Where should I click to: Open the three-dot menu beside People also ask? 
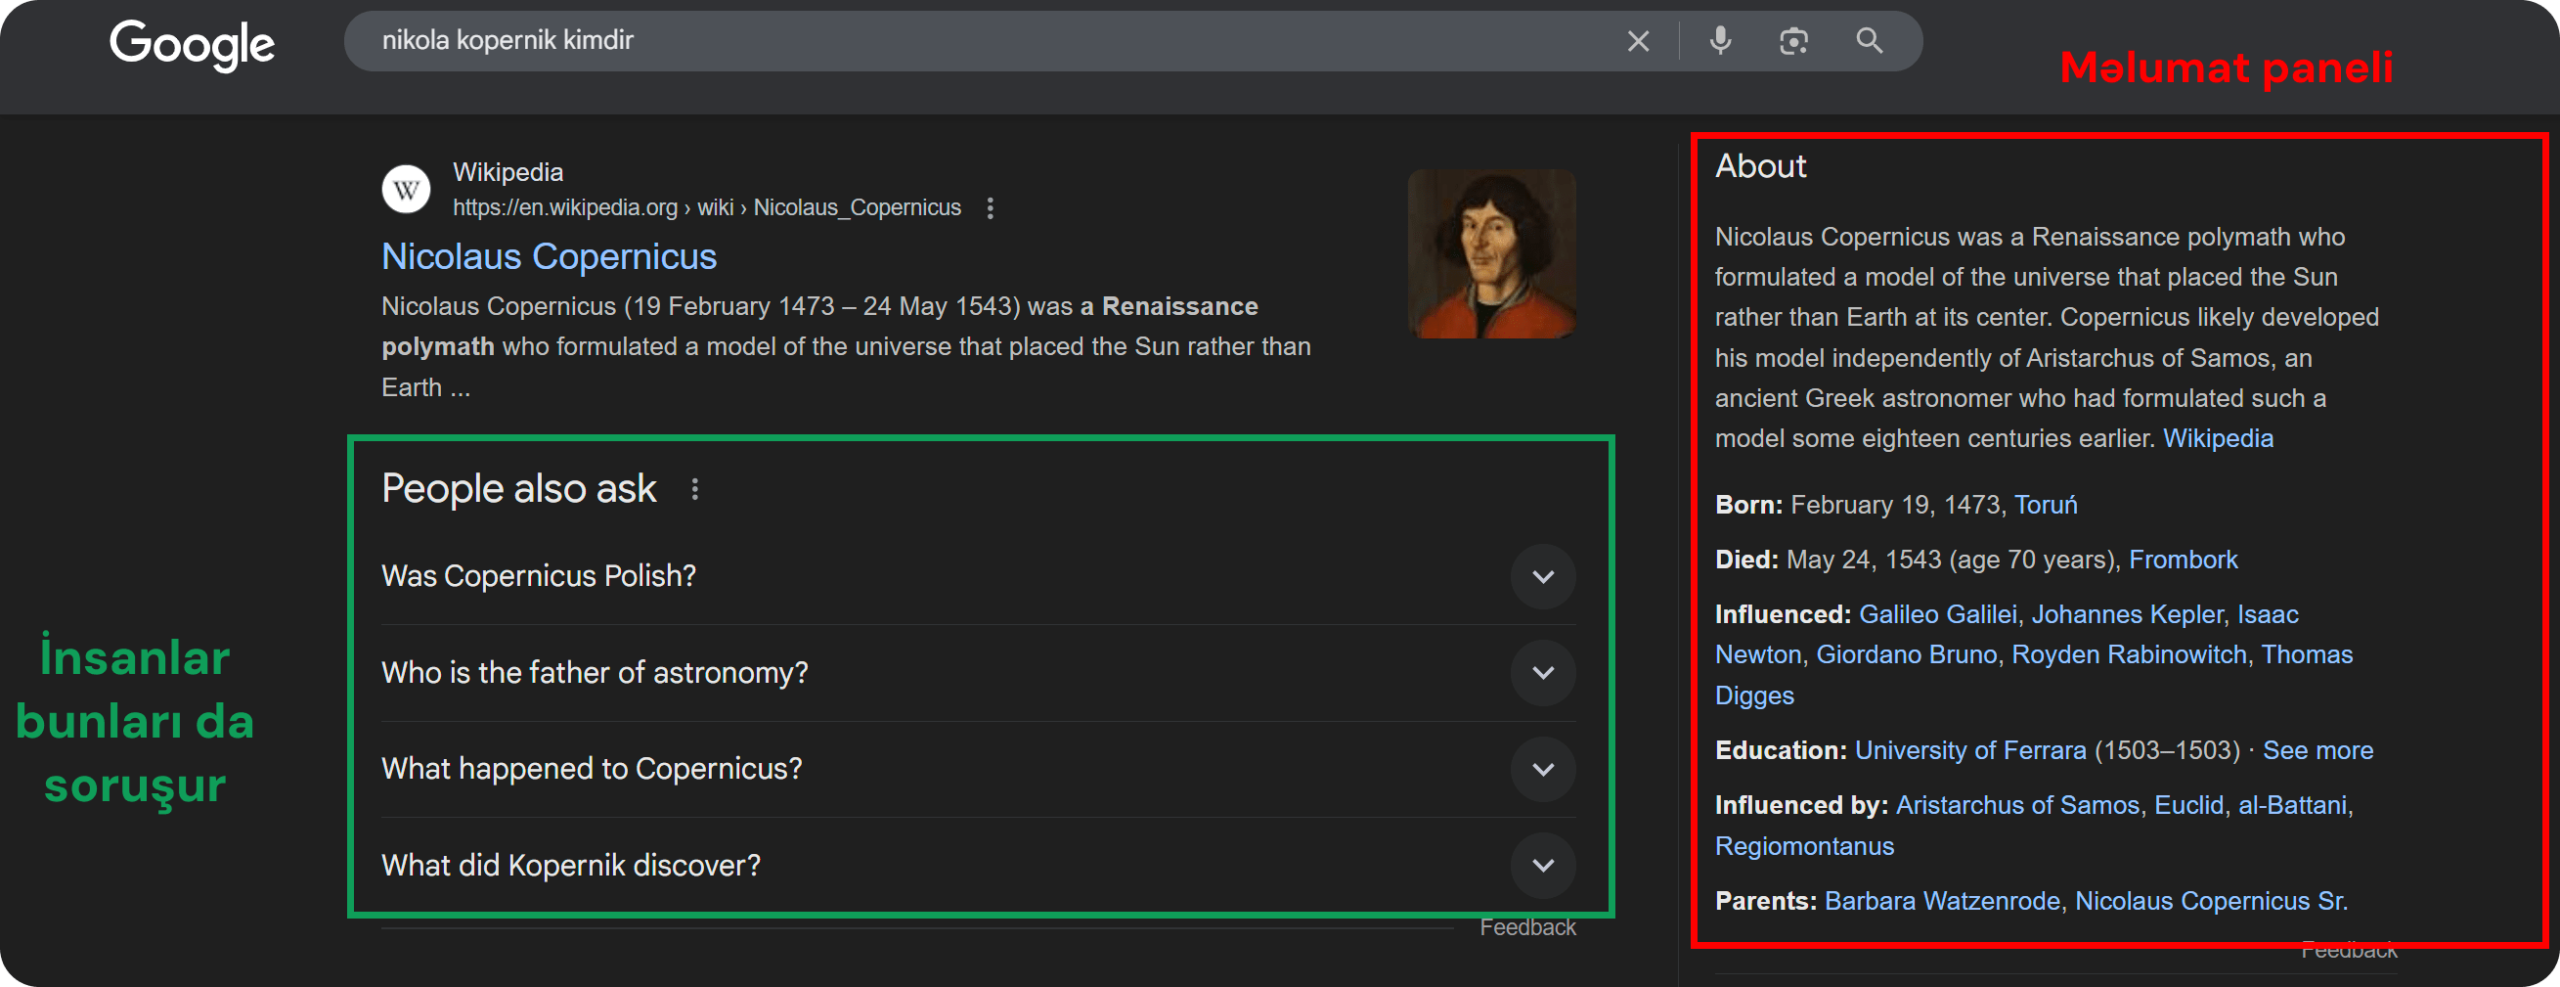(x=695, y=489)
